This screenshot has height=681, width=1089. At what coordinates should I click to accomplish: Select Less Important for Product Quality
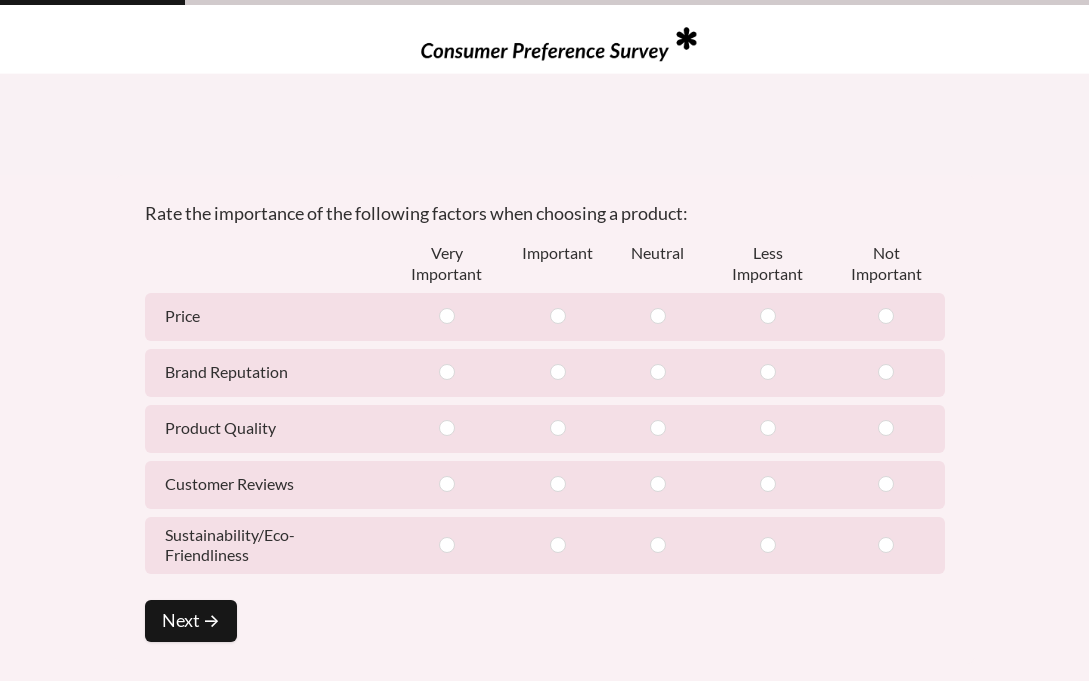tap(768, 428)
